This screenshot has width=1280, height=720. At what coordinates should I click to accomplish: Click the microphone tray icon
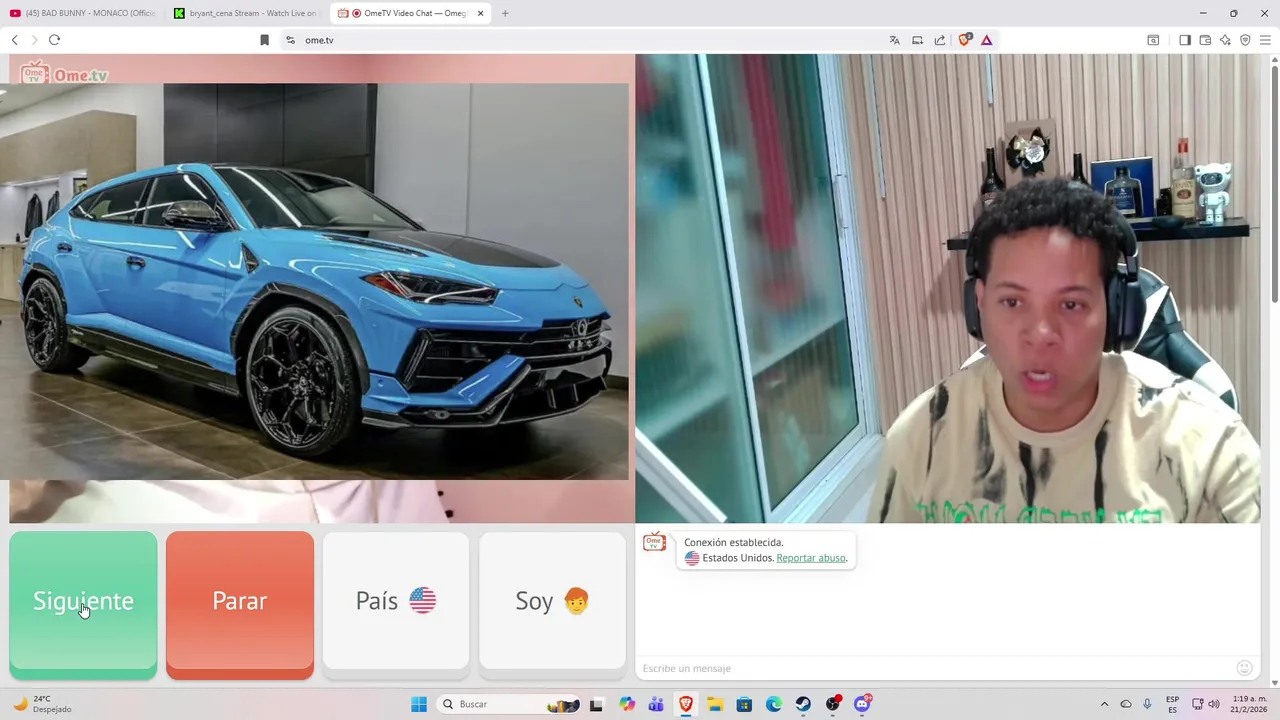click(x=1147, y=704)
